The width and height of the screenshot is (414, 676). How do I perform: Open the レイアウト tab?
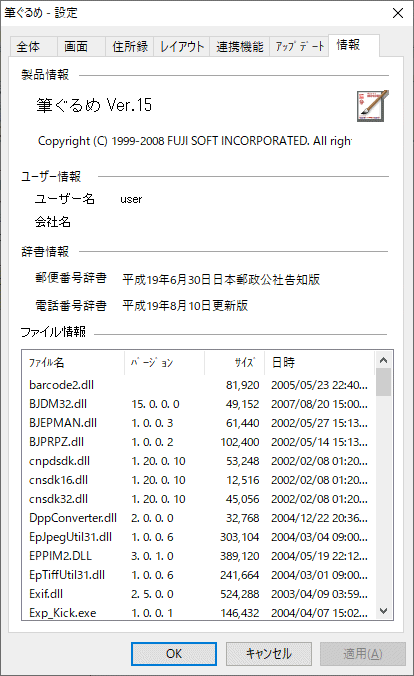pyautogui.click(x=182, y=46)
